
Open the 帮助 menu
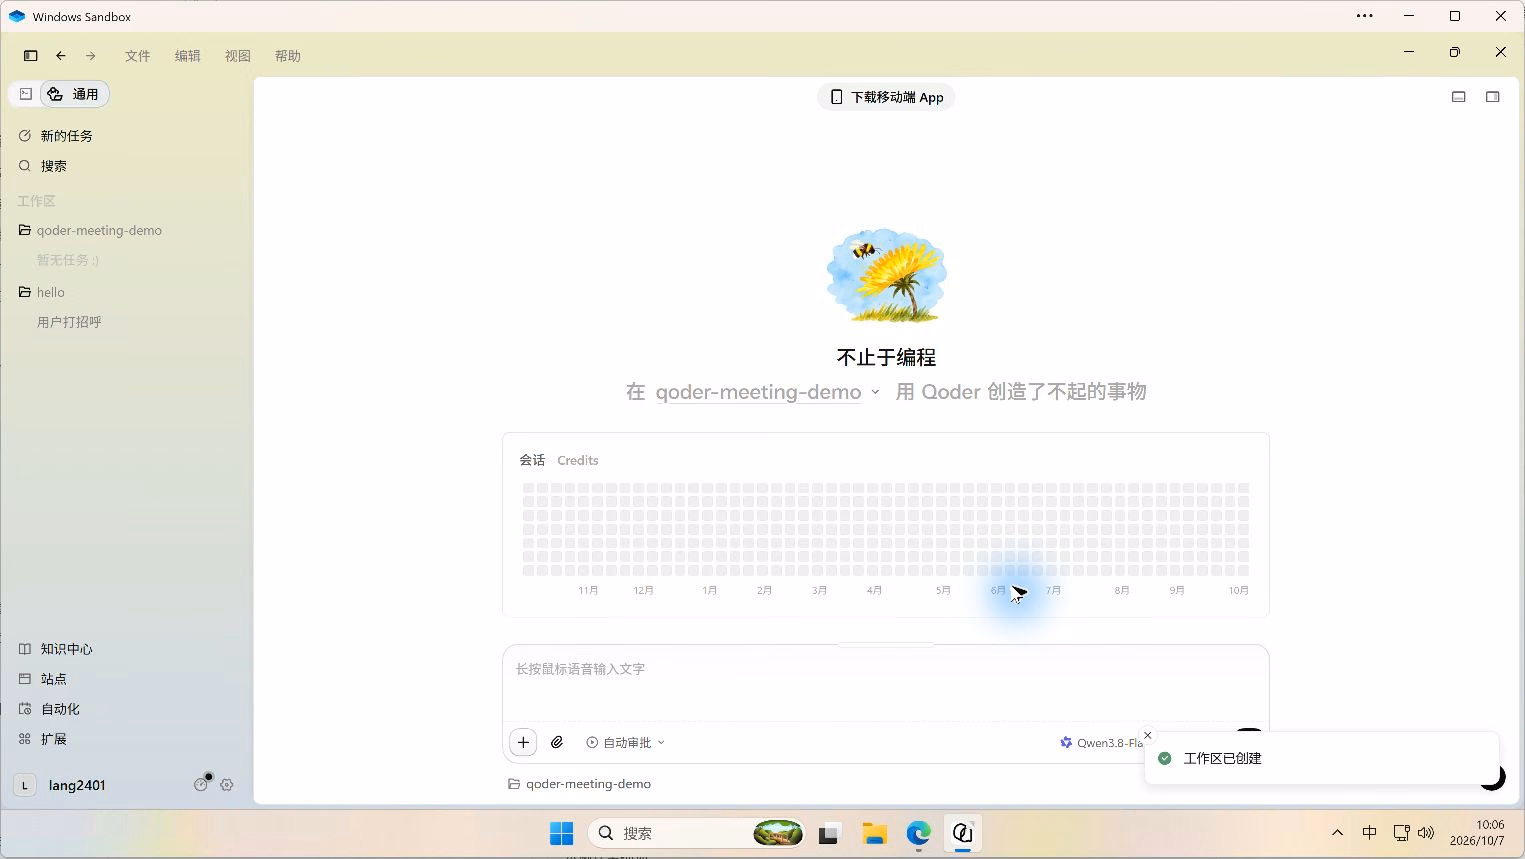point(288,56)
